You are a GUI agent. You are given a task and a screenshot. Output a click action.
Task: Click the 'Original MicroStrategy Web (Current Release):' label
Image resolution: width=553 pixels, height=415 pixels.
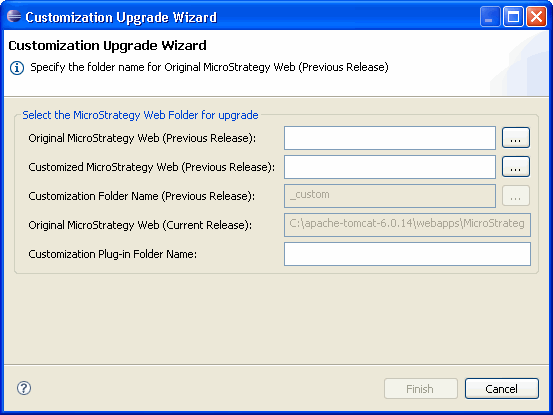(140, 225)
